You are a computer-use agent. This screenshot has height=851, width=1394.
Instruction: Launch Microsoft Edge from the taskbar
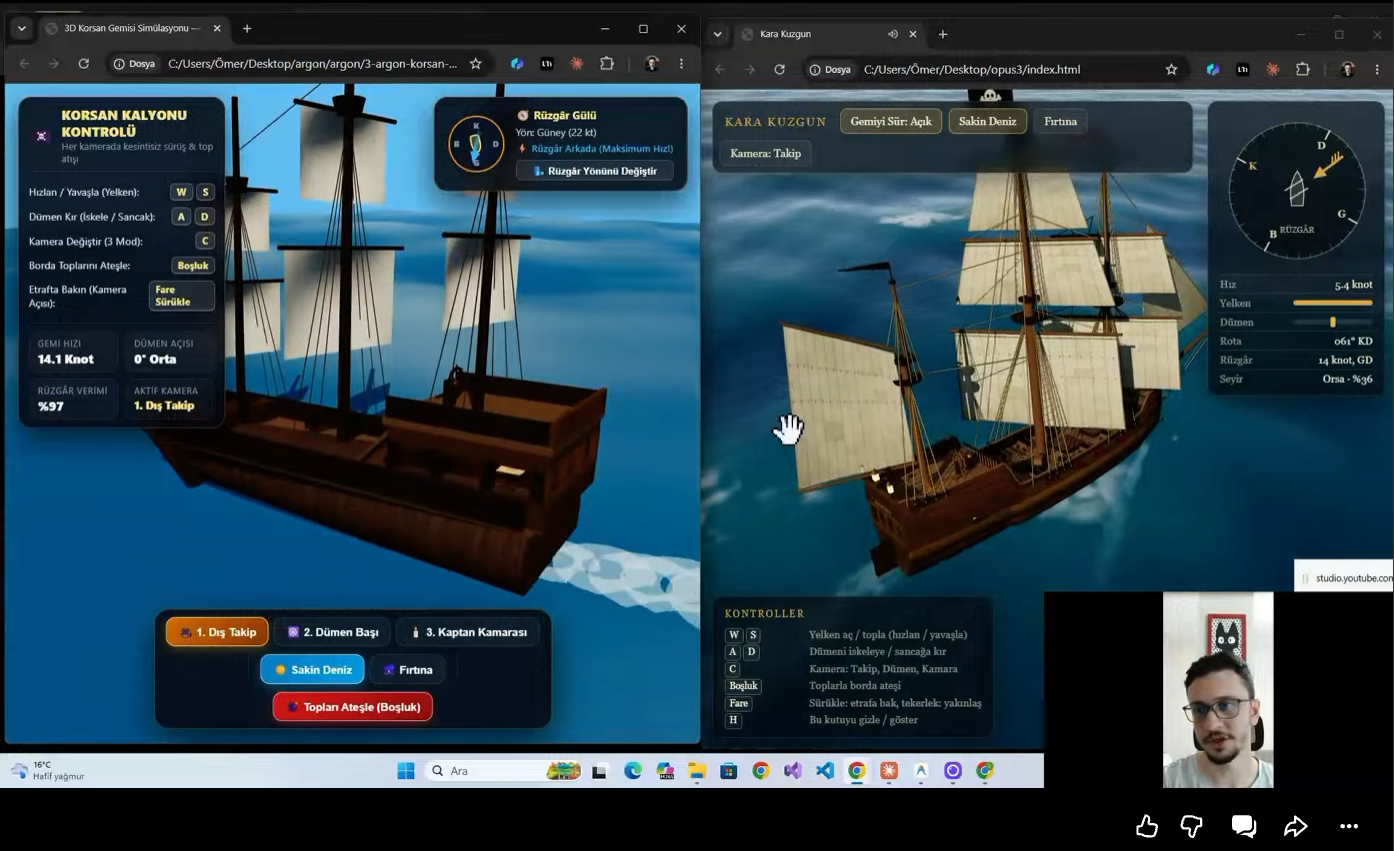[x=633, y=771]
